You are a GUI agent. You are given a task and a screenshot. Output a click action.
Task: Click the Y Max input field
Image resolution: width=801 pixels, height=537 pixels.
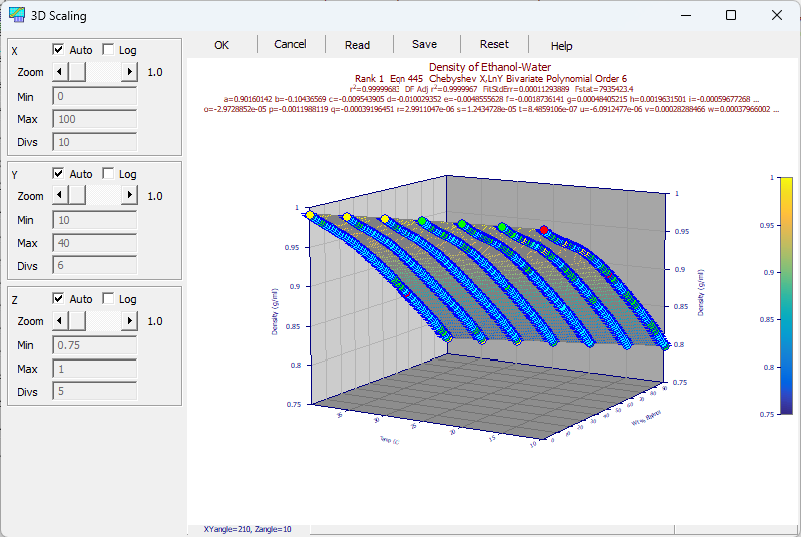(x=95, y=243)
